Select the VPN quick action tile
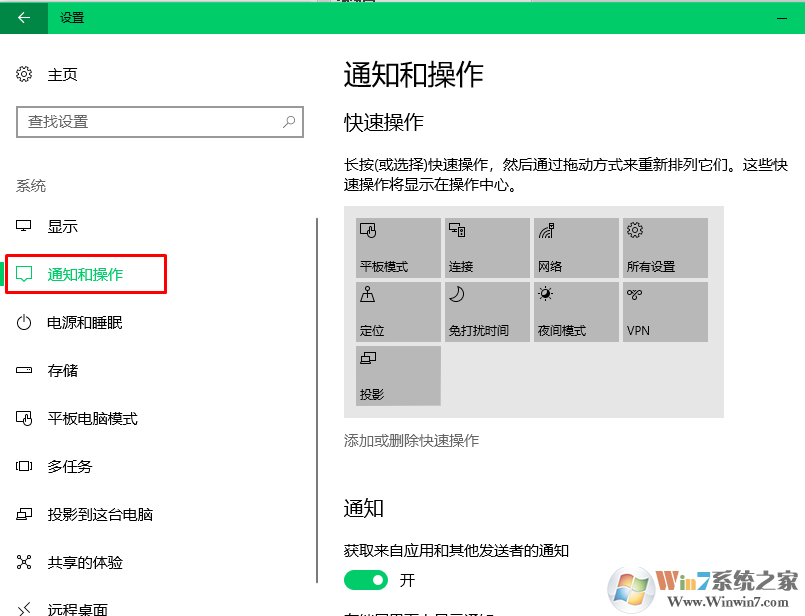 click(665, 312)
